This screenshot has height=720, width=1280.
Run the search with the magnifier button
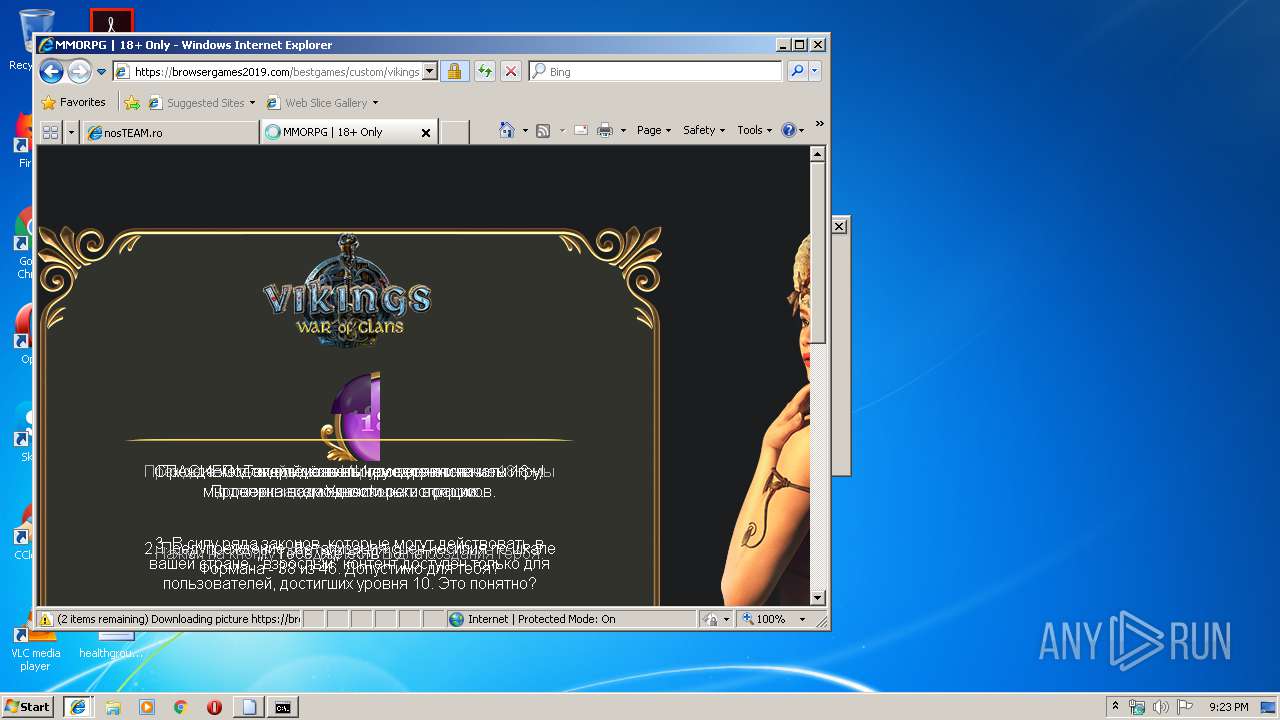[x=797, y=72]
